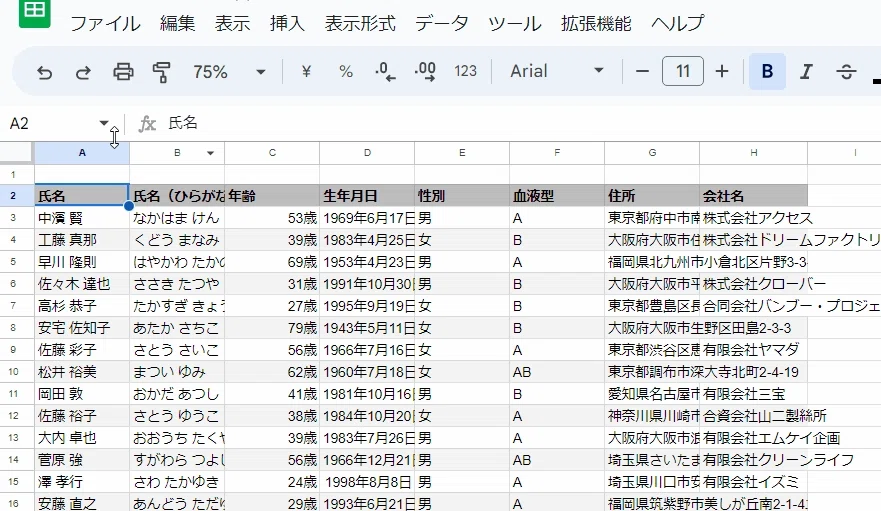Select cell 澤 孝行
Viewport: 881px width, 511px height.
coord(82,482)
